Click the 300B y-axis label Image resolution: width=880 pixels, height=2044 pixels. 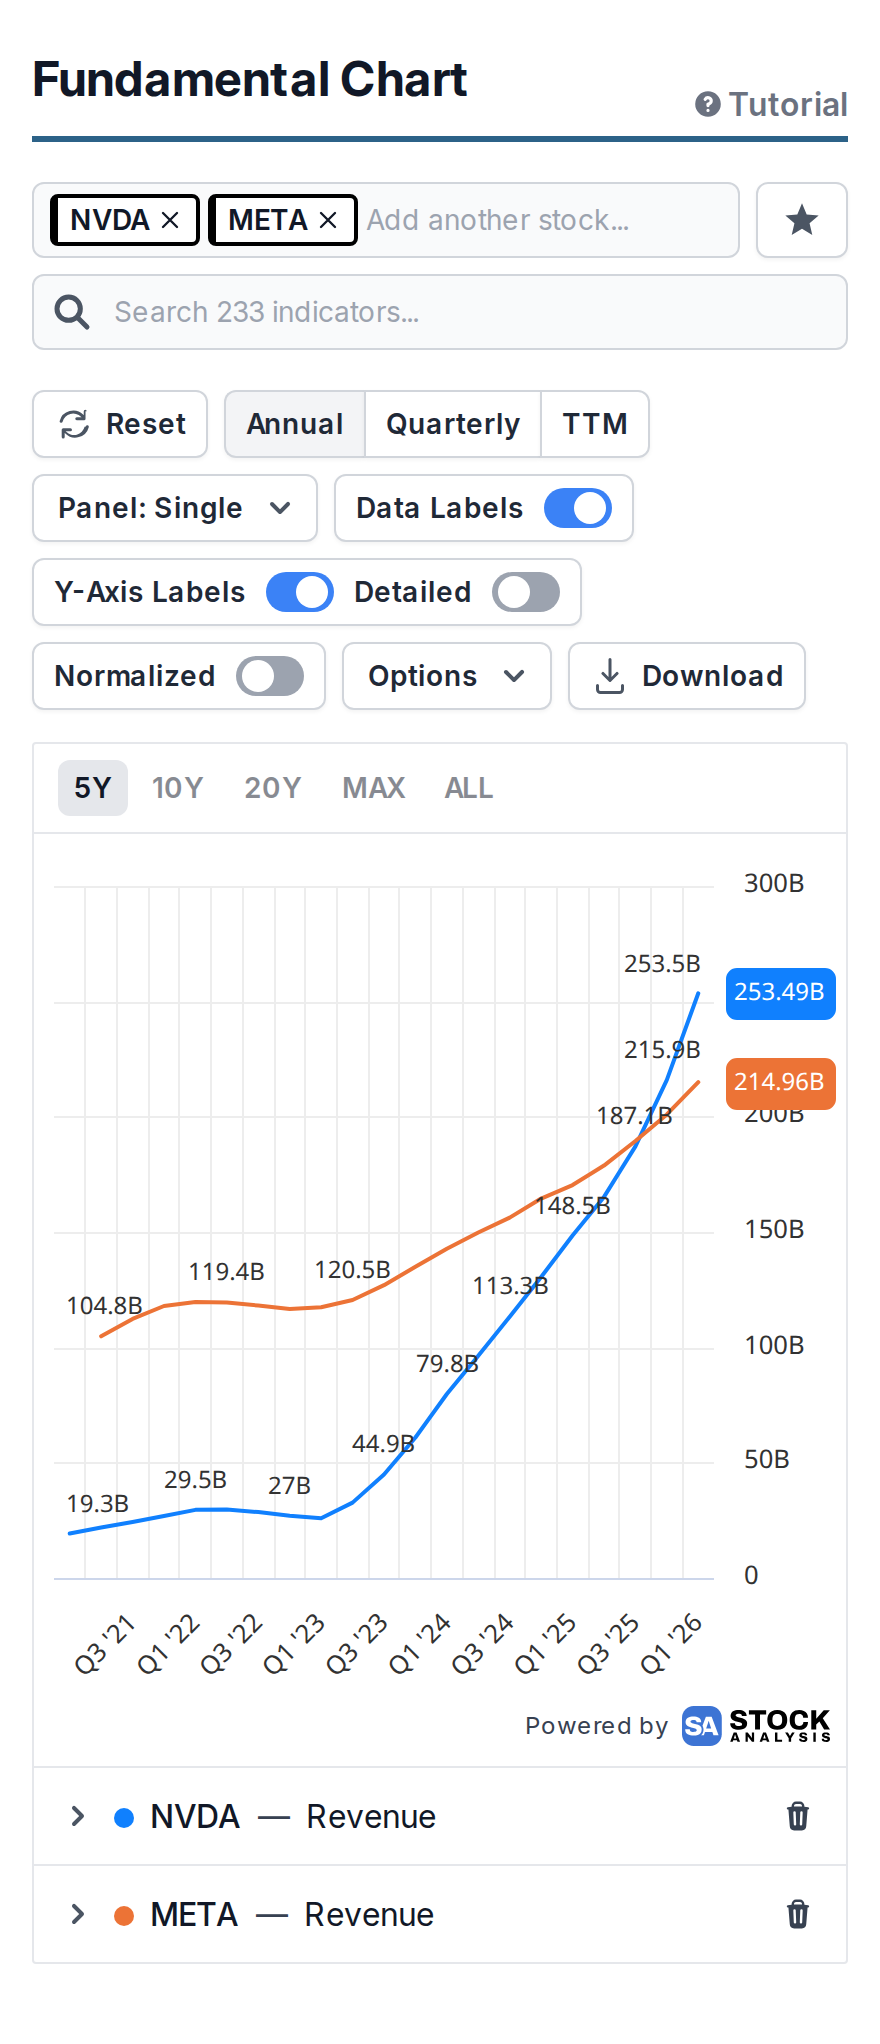click(774, 883)
